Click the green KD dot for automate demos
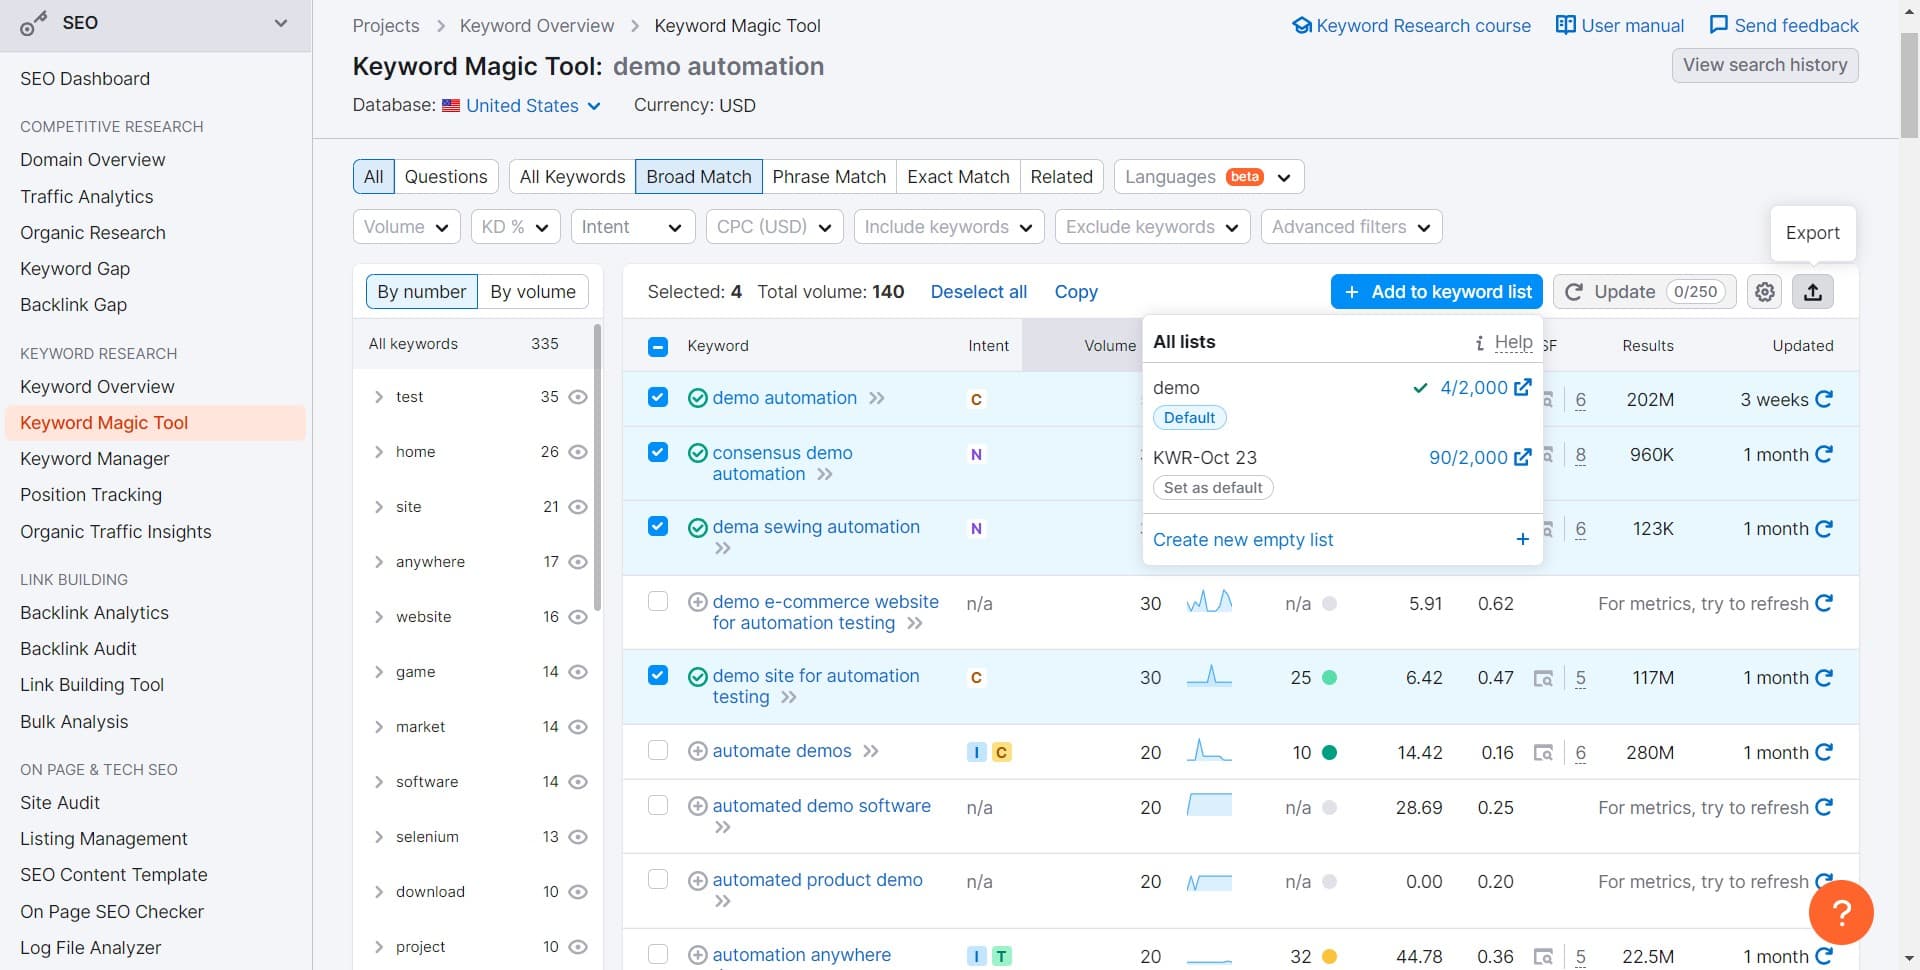Screen dimensions: 1920x970 (x=1329, y=753)
